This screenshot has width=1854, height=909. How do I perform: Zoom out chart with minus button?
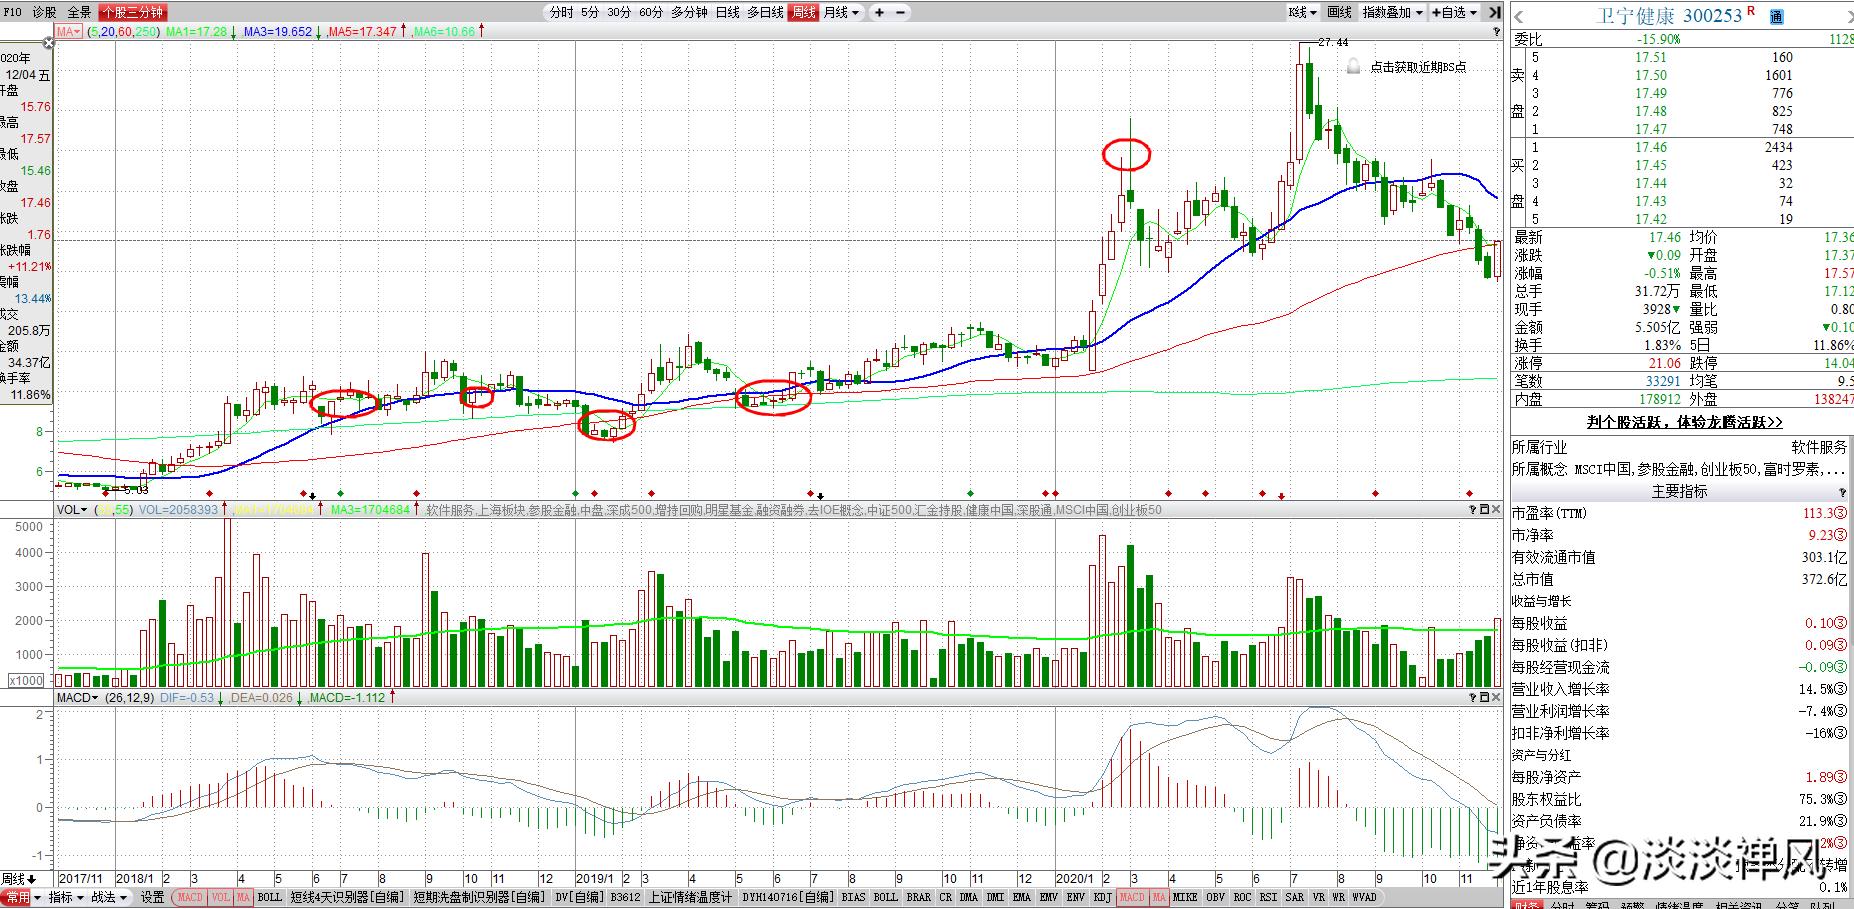900,12
